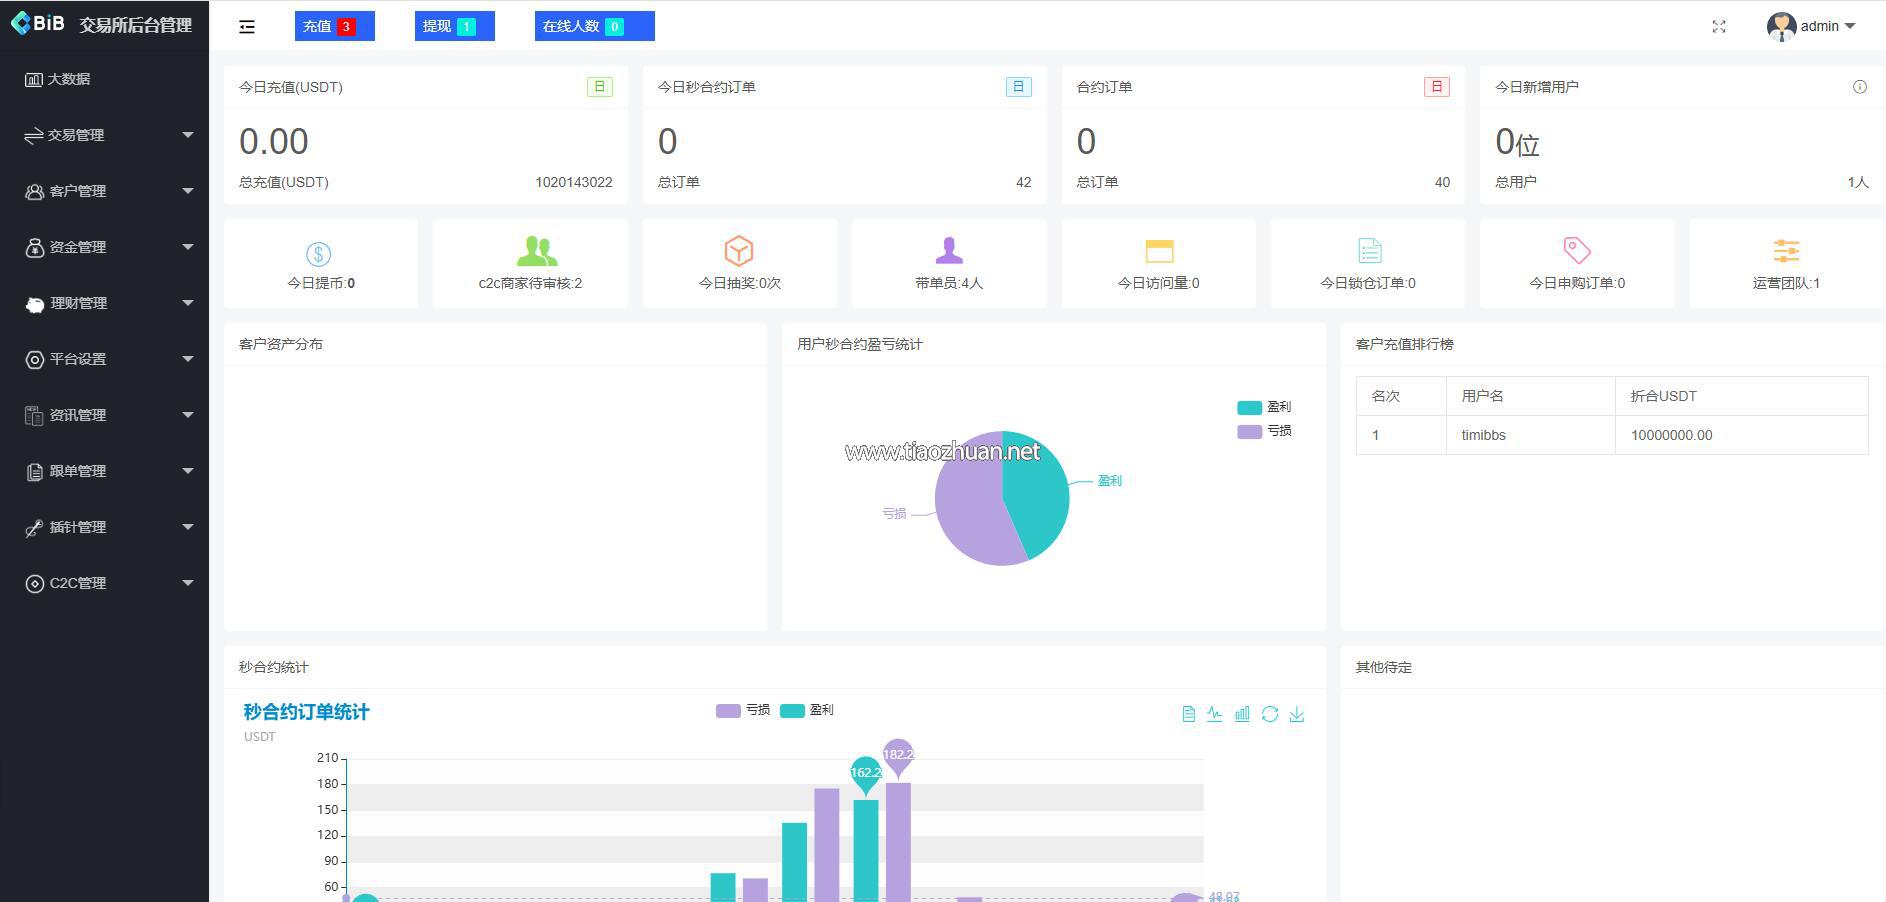Open 平台设置 menu label
The width and height of the screenshot is (1886, 902).
78,359
